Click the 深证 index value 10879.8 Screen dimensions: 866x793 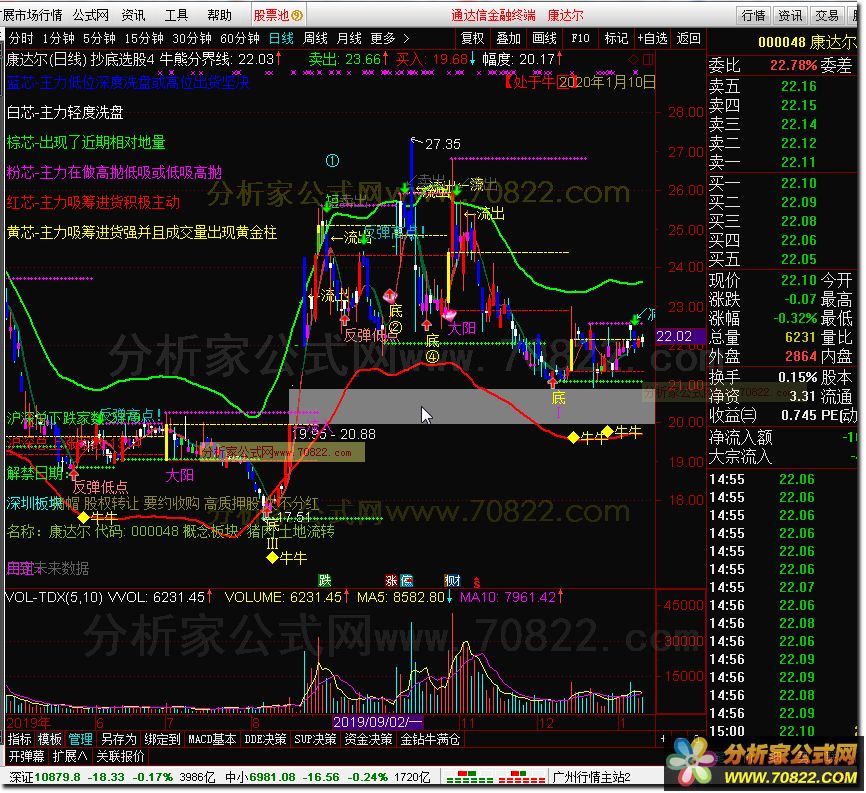(x=57, y=777)
